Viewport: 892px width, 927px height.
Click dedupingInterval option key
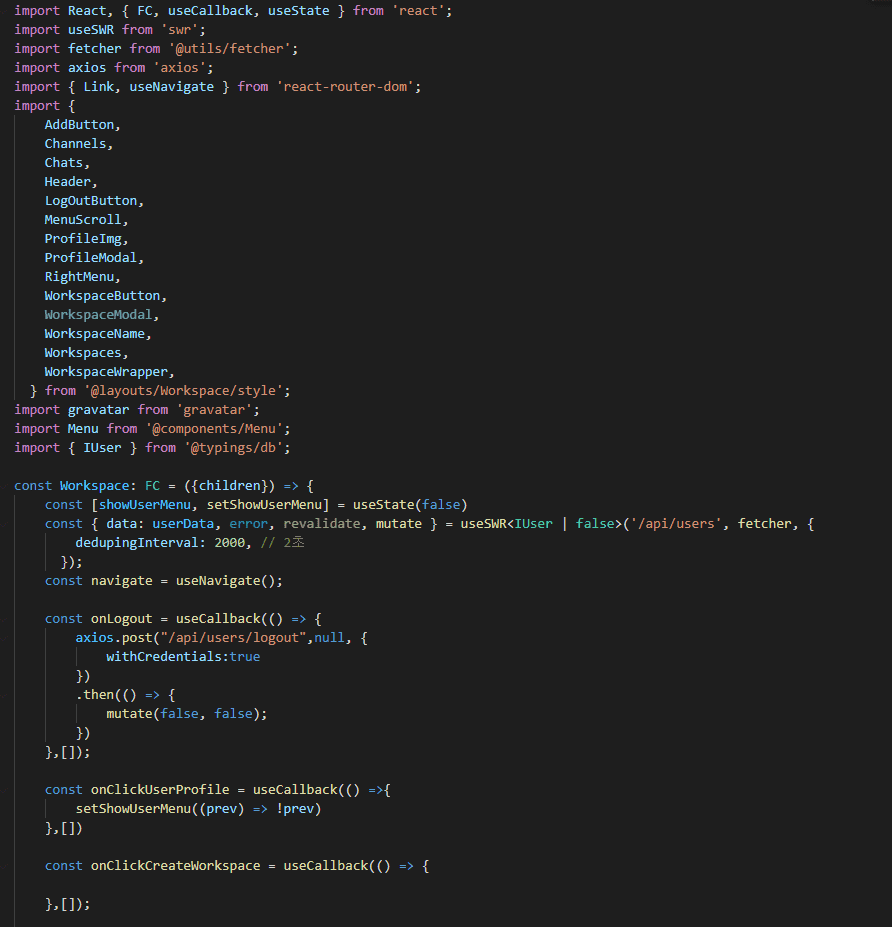[137, 542]
